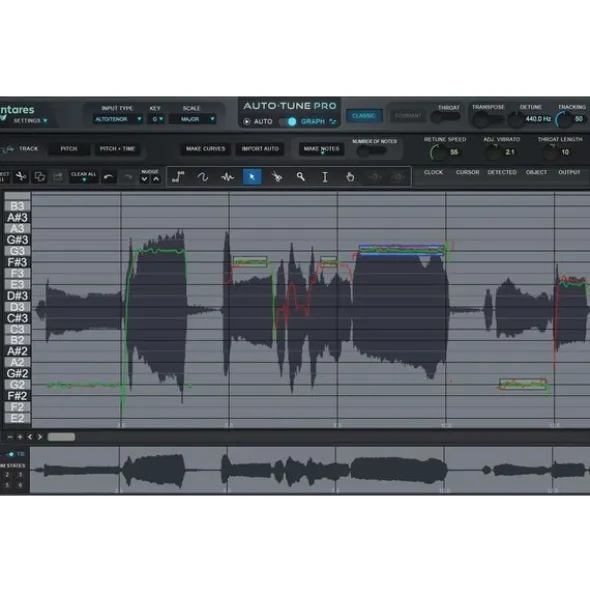Select zoom state 6
Viewport: 590px width, 591px height.
pyautogui.click(x=20, y=485)
